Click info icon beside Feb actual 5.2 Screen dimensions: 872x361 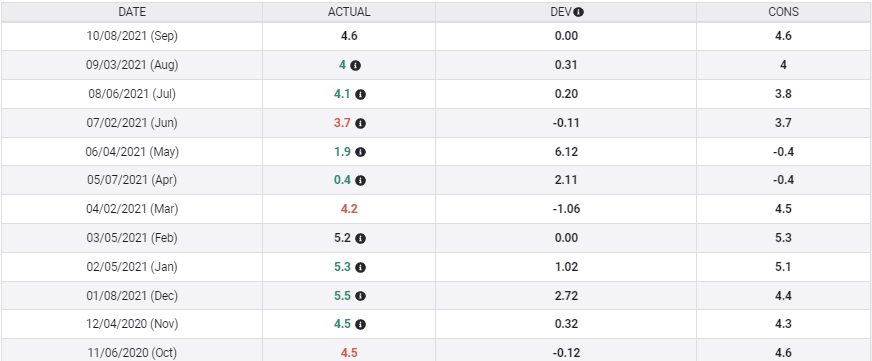(360, 239)
